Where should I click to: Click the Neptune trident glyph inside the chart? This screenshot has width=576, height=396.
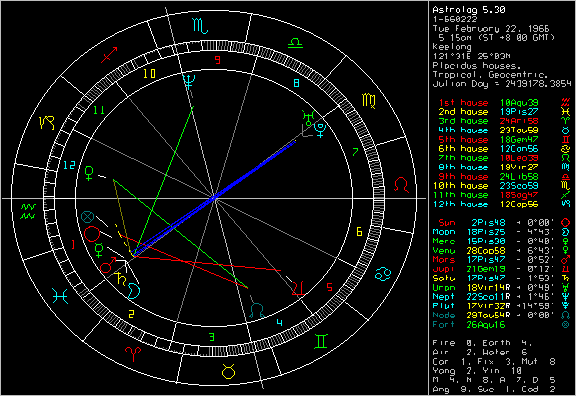(x=189, y=82)
